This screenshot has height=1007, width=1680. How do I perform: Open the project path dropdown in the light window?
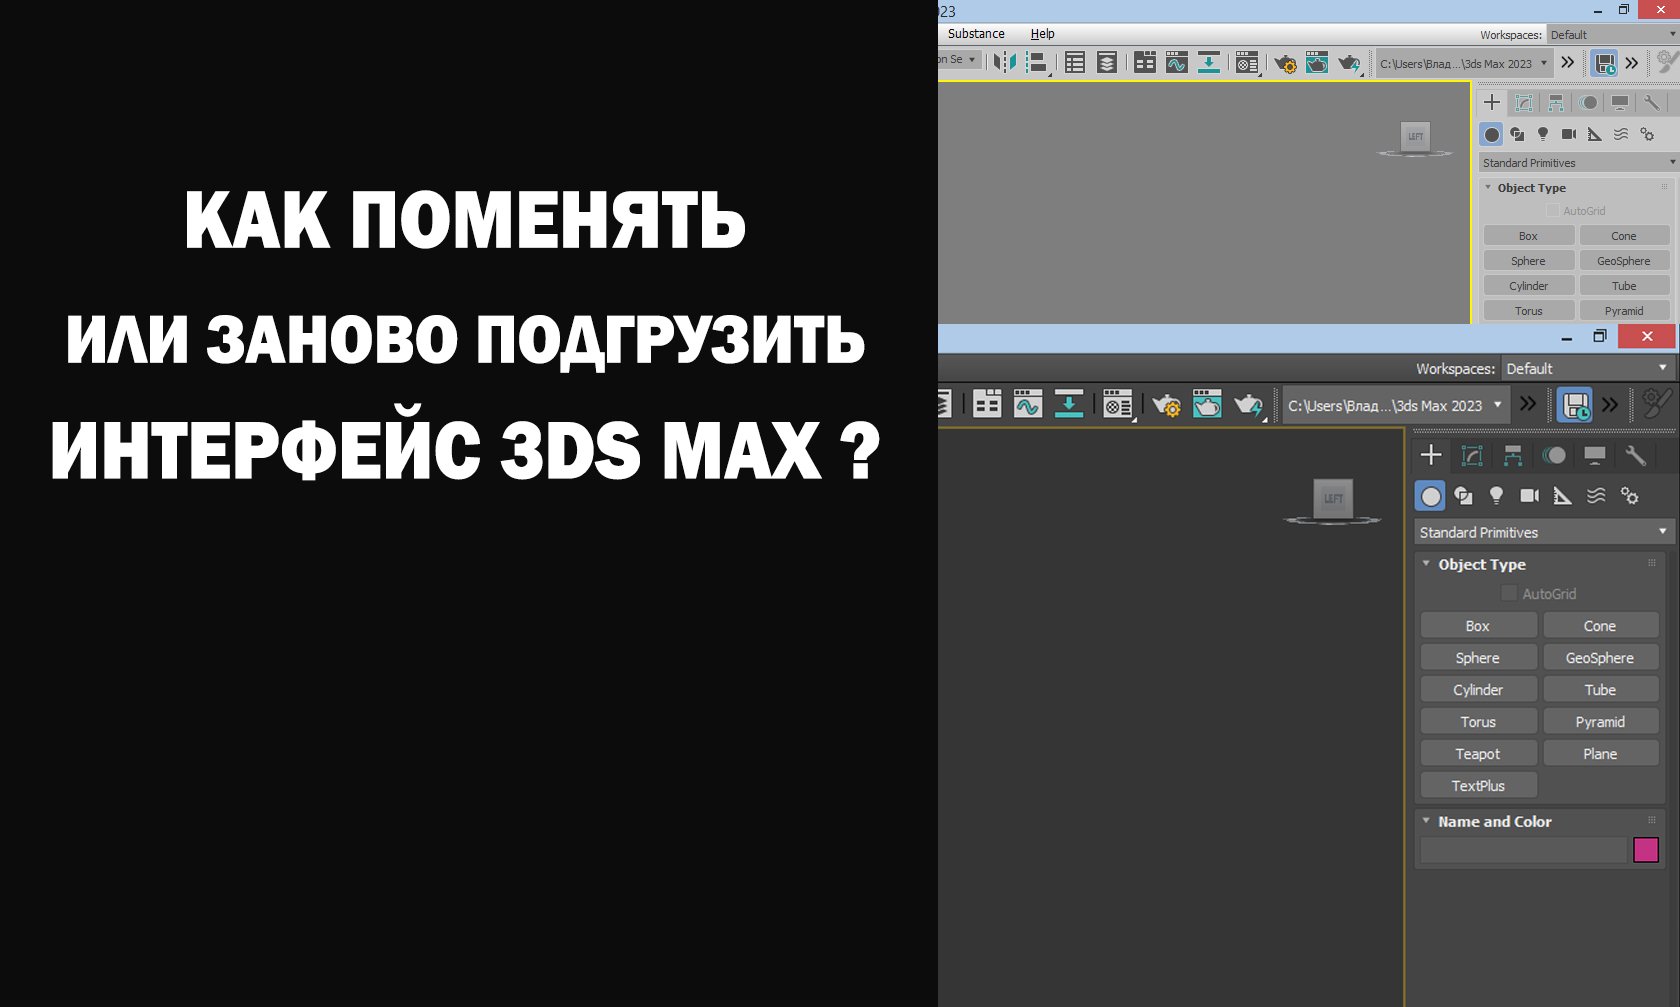pos(1463,64)
